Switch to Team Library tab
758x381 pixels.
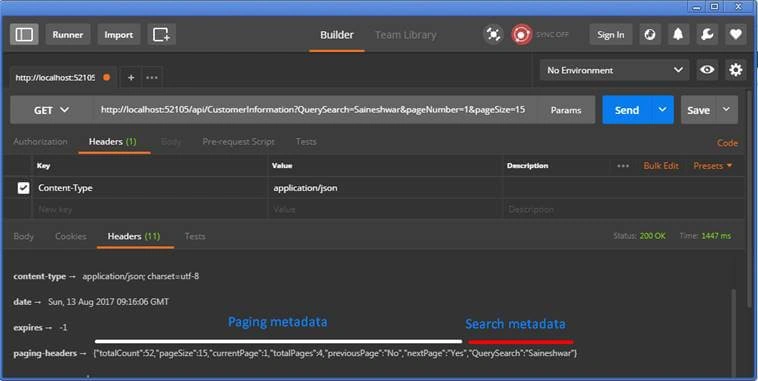pyautogui.click(x=406, y=35)
